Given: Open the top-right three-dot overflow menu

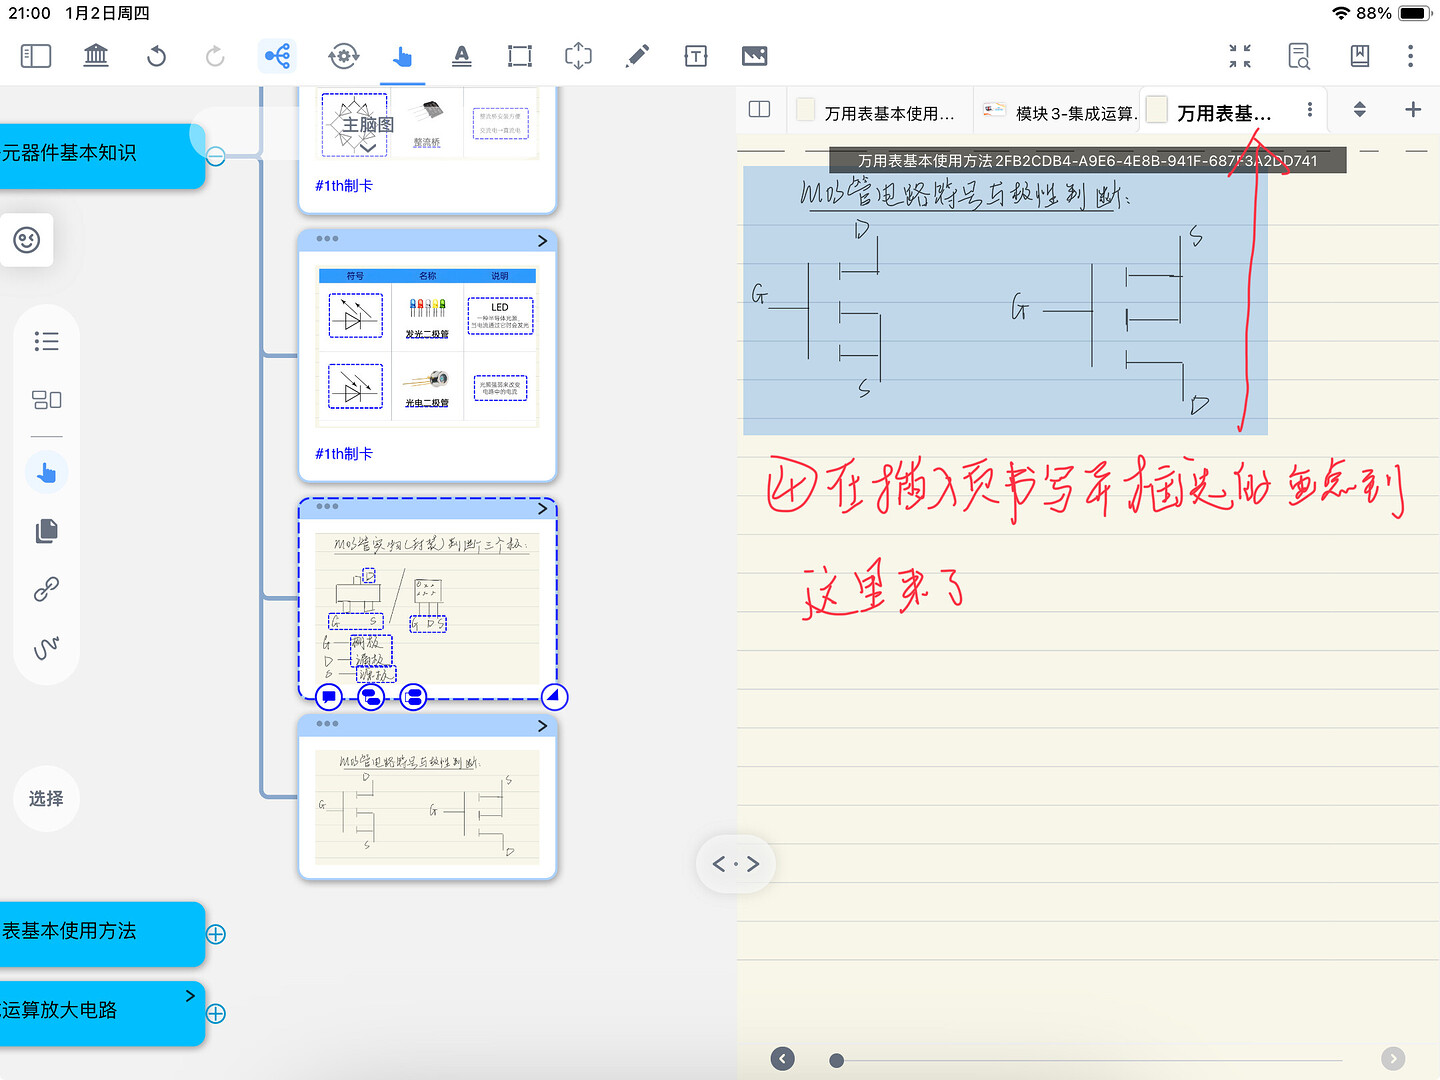Looking at the screenshot, I should (1411, 56).
